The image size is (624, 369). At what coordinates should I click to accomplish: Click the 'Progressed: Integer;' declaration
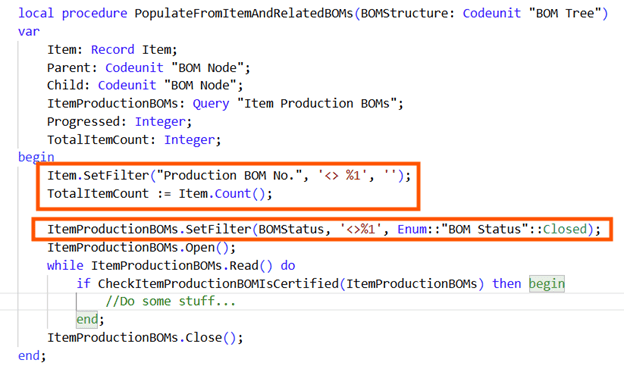(119, 121)
